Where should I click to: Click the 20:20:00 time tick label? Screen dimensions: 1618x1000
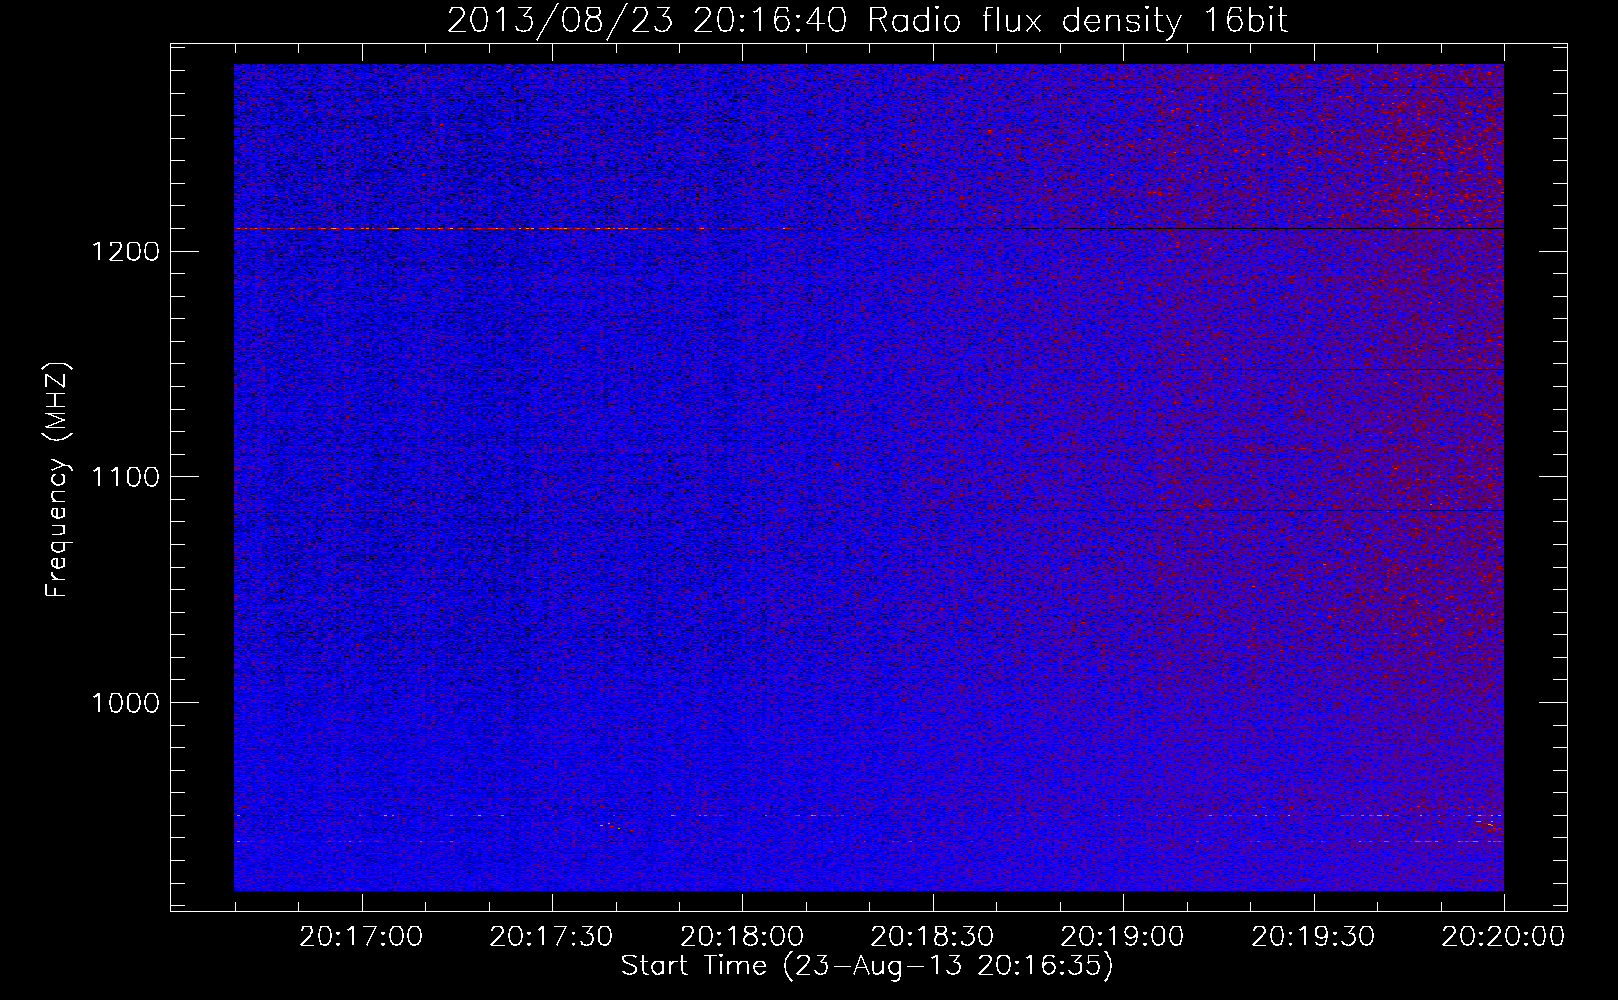[1504, 937]
